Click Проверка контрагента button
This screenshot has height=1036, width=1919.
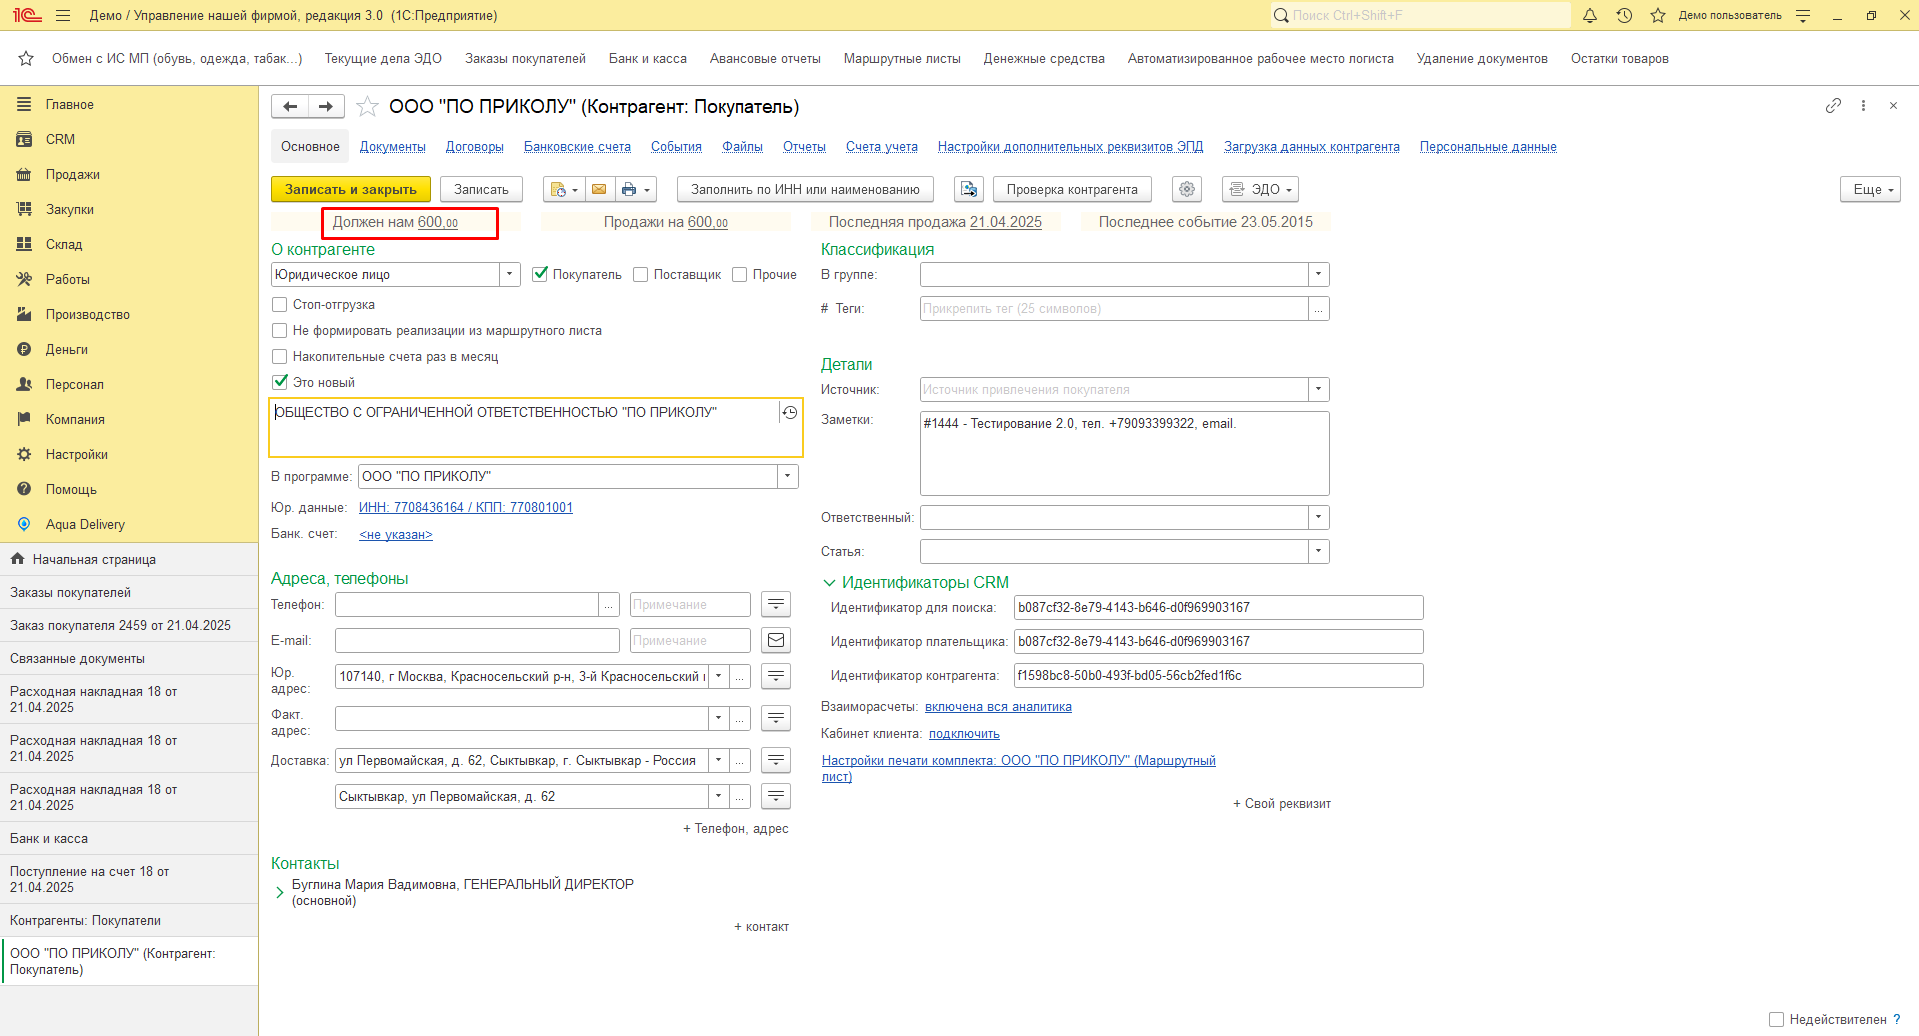[x=1072, y=189]
